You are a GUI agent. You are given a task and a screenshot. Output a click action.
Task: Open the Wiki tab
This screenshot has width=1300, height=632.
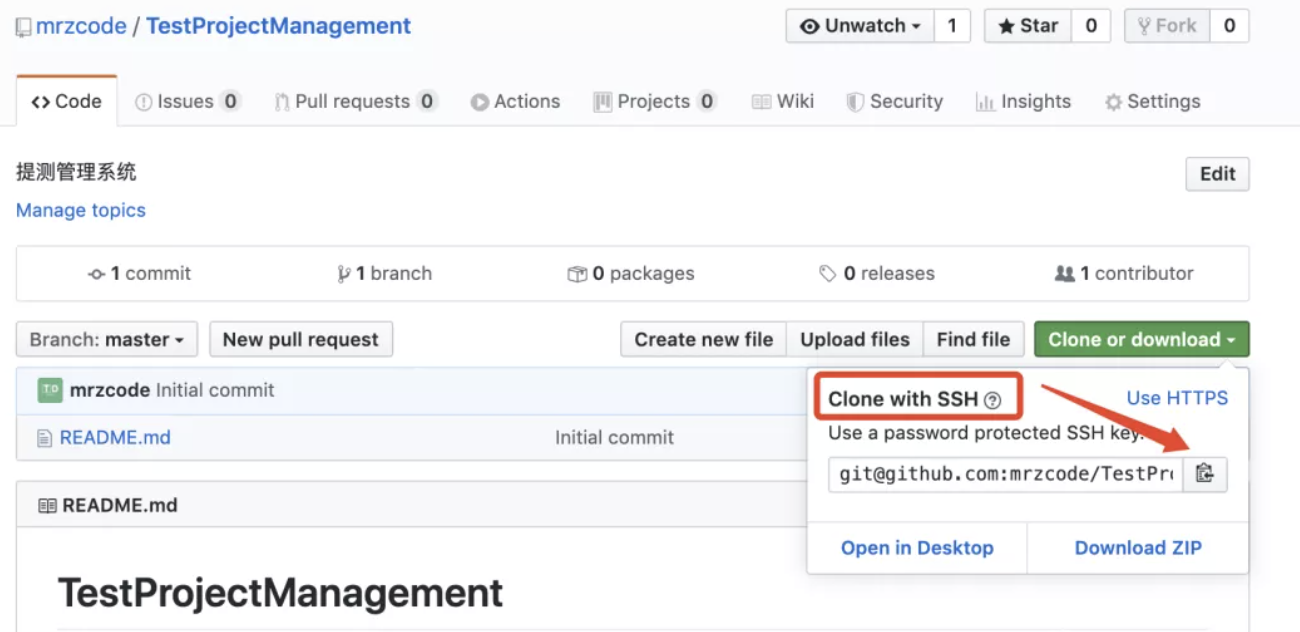point(783,101)
